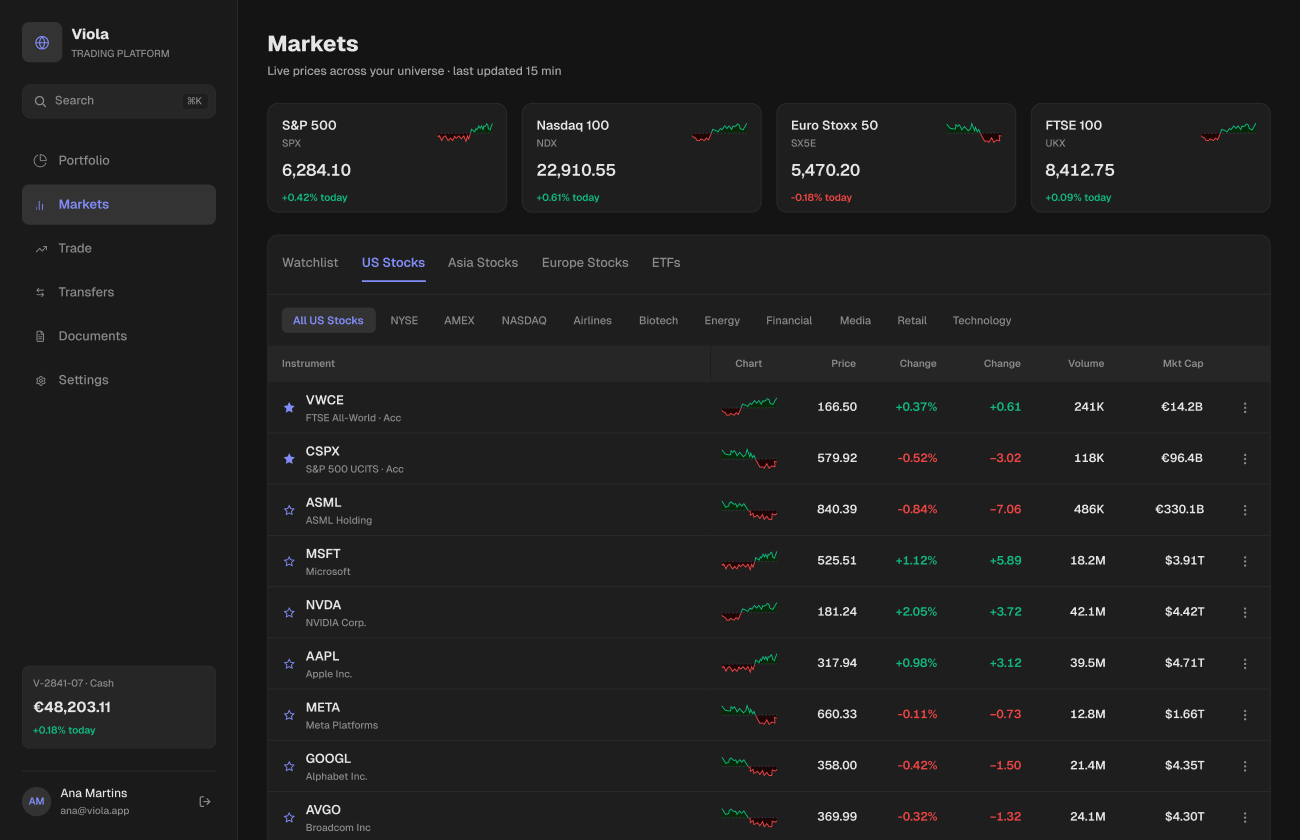Open the more options menu for GOOGL
1300x840 pixels.
click(1245, 767)
